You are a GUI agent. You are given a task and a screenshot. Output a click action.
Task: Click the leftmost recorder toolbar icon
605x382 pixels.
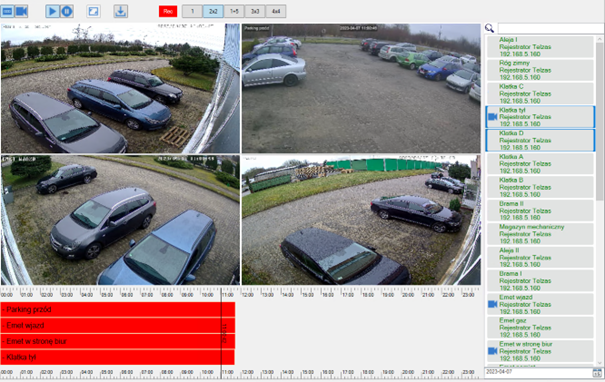coord(7,11)
